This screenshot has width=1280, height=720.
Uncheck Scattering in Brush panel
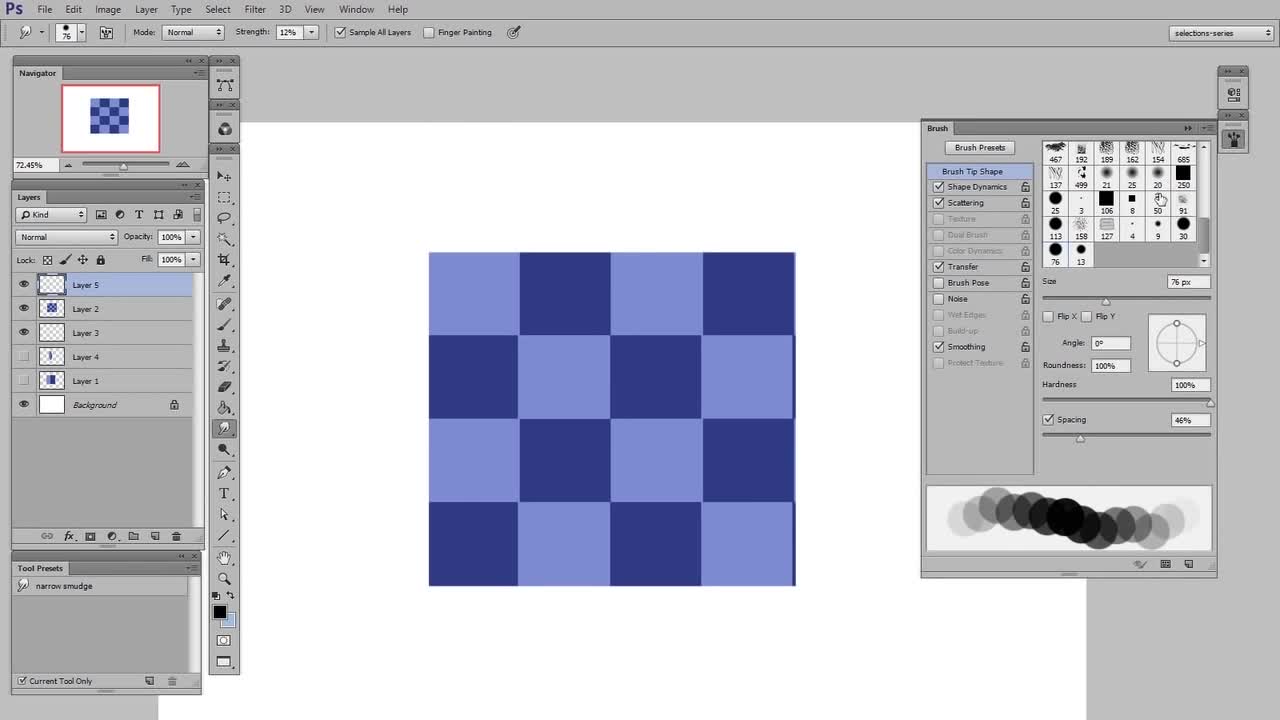coord(938,203)
